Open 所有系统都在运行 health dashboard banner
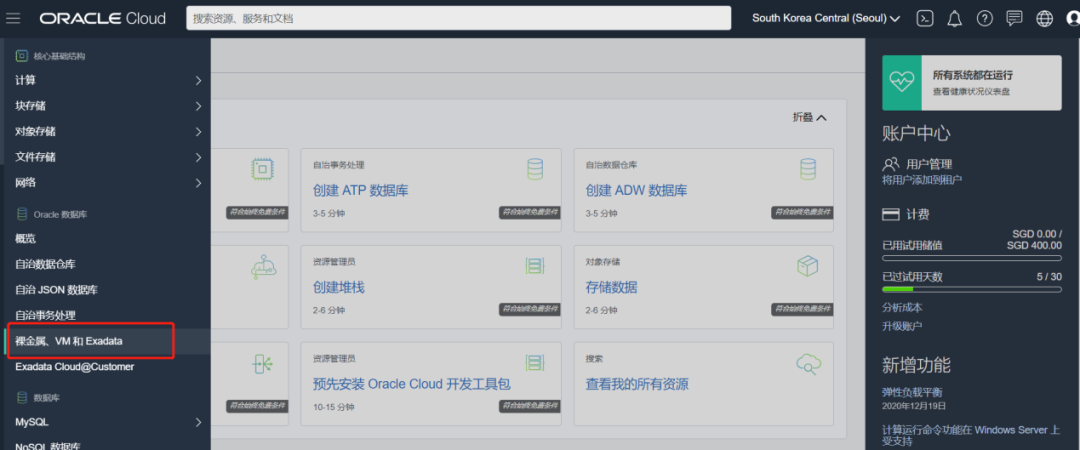This screenshot has width=1080, height=450. [x=972, y=83]
